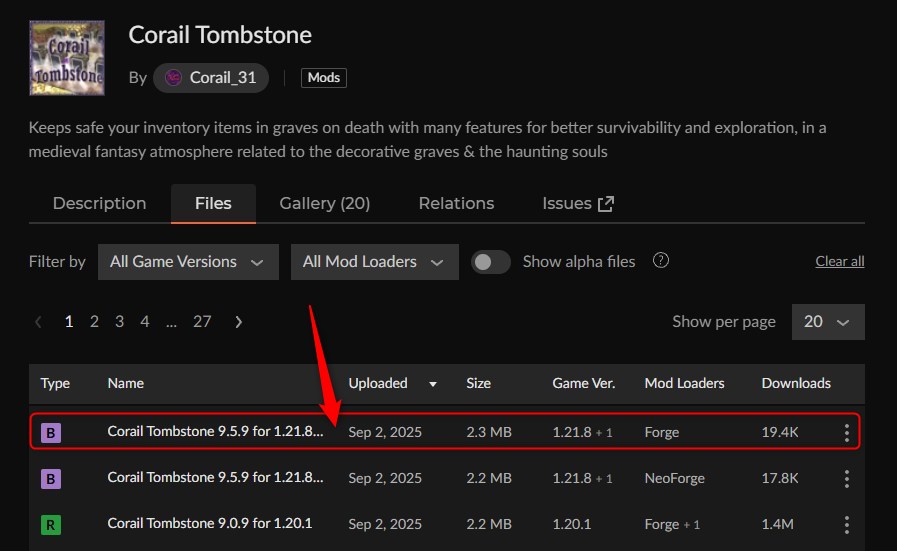The width and height of the screenshot is (897, 551).
Task: Expand the All Mod Loaders dropdown
Action: coord(373,262)
